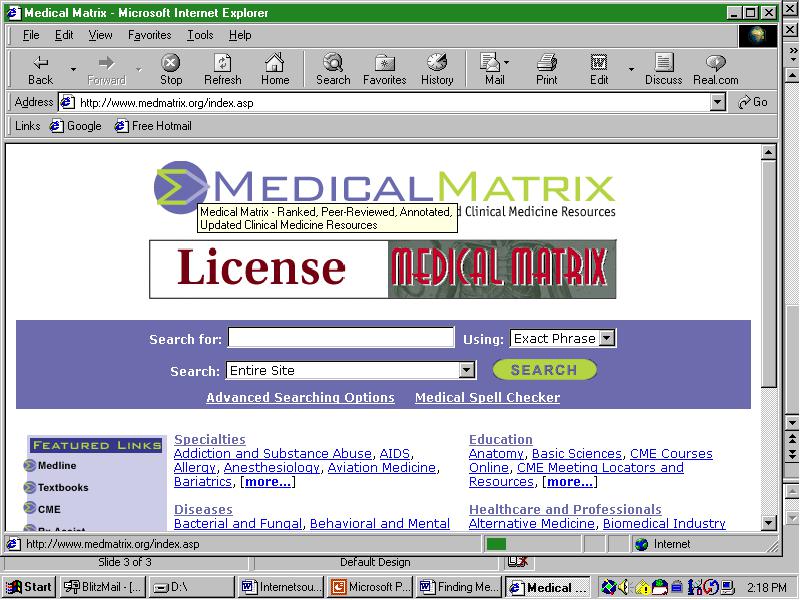This screenshot has width=800, height=600.
Task: Click the Go button beside address bar
Action: [753, 103]
